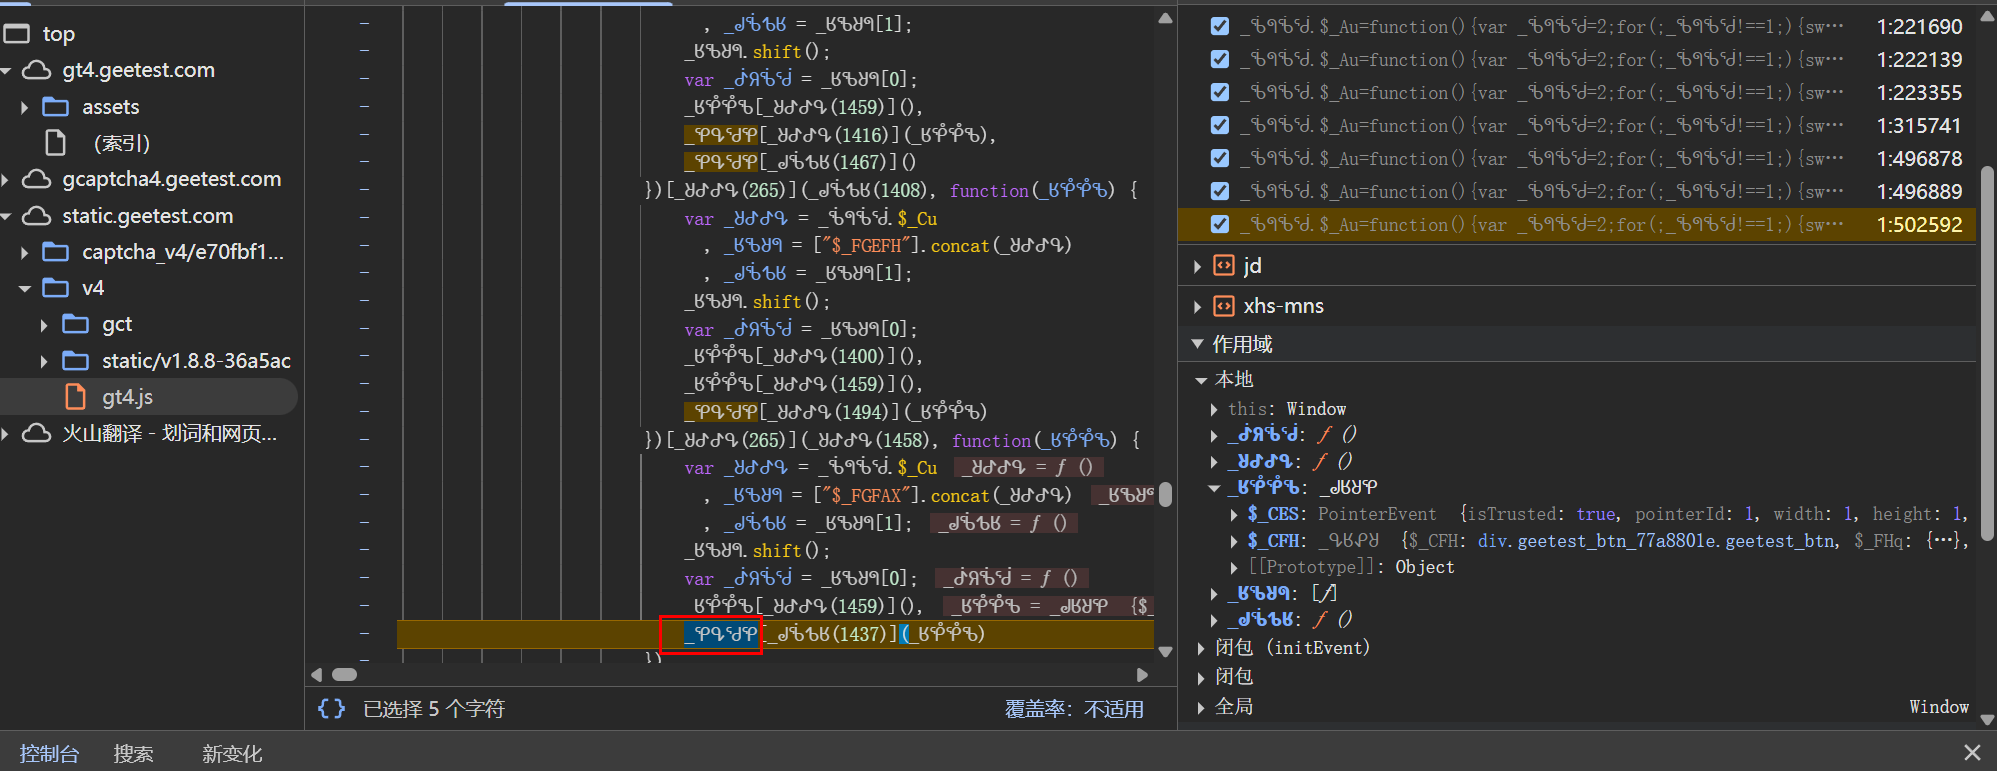This screenshot has height=771, width=1997.
Task: Click the (索引) document icon
Action: (x=56, y=143)
